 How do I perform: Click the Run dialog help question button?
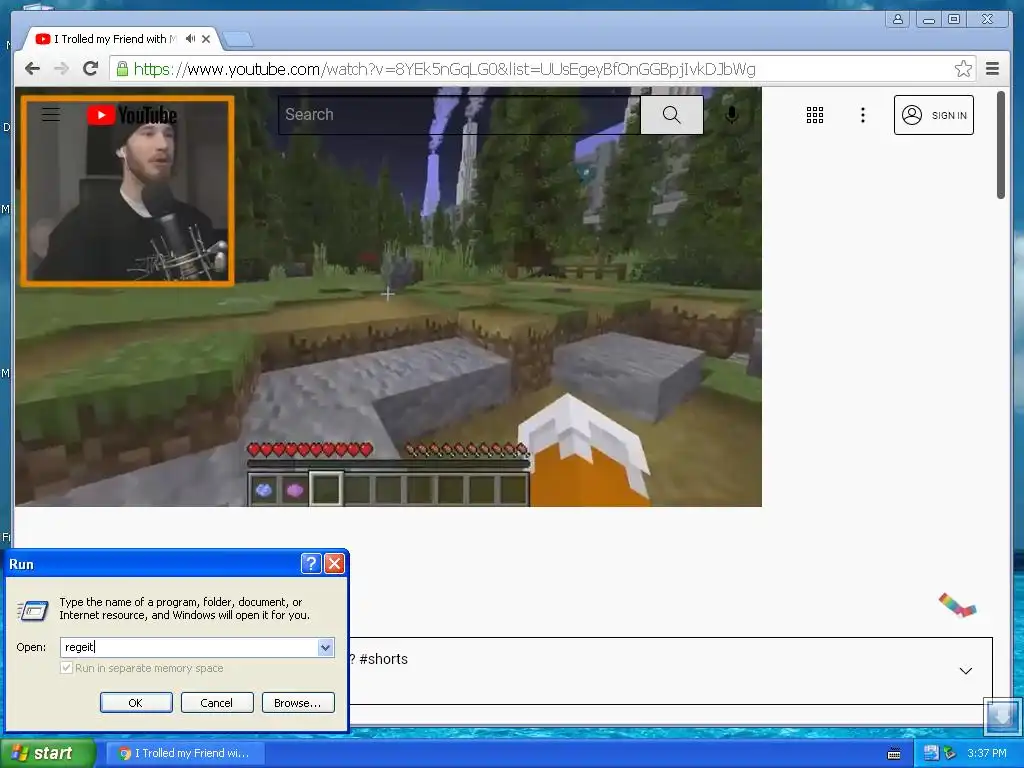[x=311, y=563]
